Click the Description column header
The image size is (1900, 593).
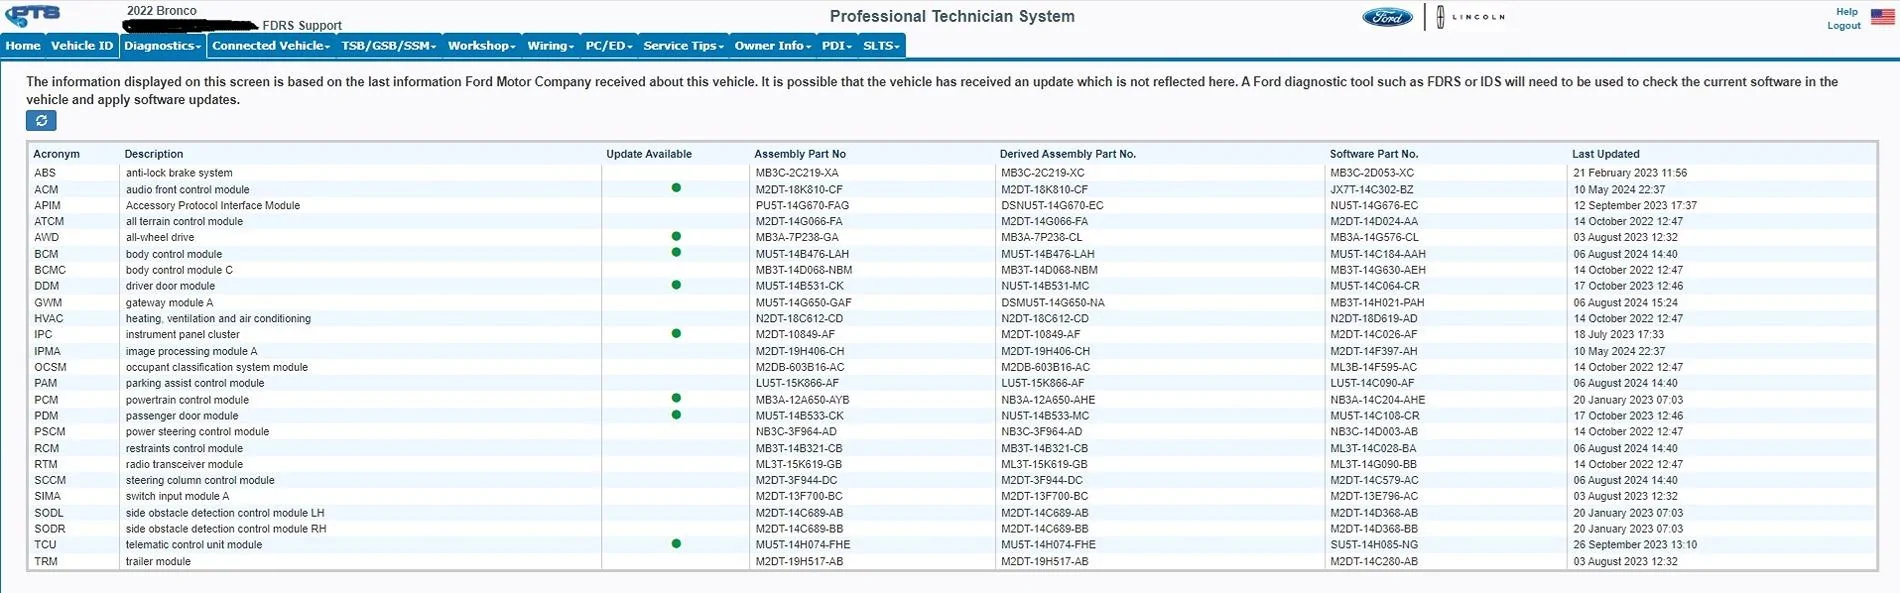coord(154,154)
